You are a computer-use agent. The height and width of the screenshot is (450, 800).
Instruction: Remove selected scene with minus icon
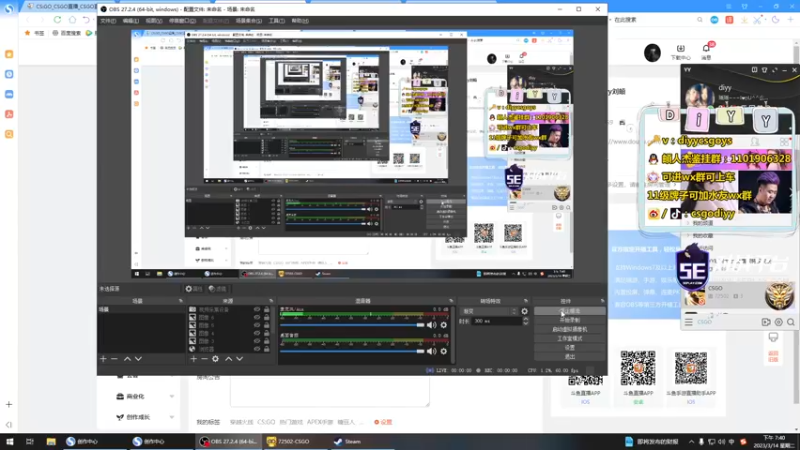tap(114, 359)
